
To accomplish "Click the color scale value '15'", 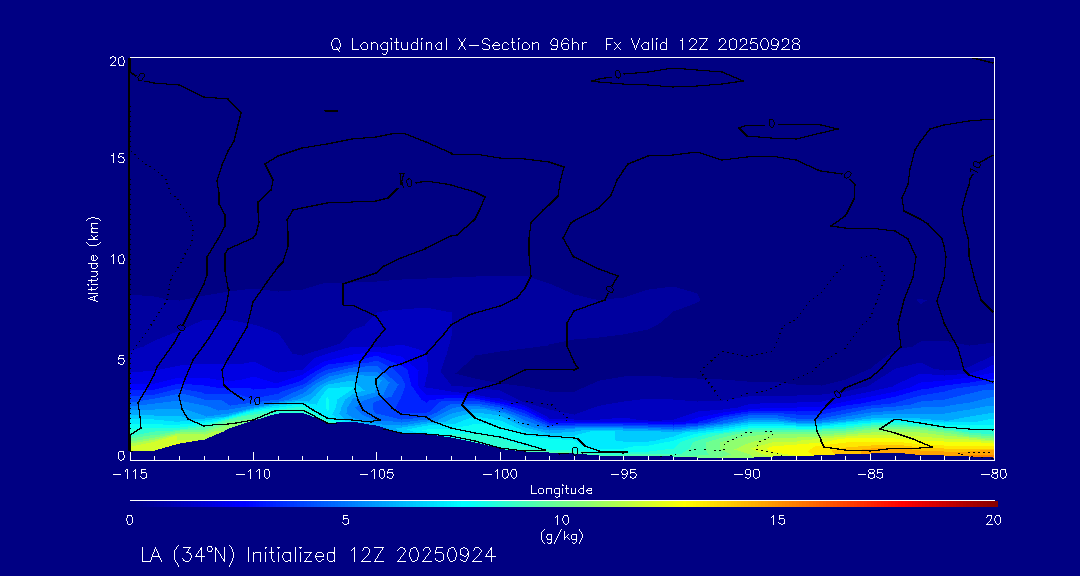I will pos(778,520).
